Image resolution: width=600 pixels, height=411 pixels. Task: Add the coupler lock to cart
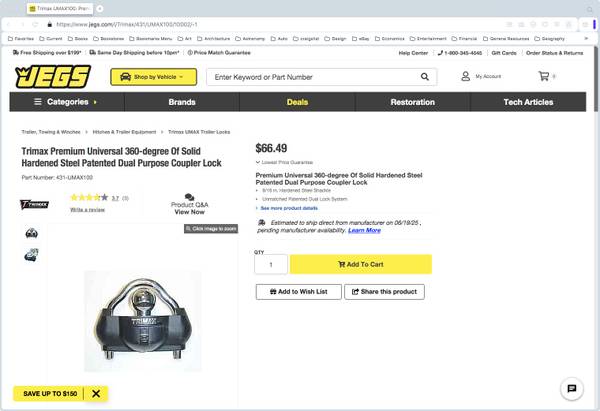(x=360, y=264)
